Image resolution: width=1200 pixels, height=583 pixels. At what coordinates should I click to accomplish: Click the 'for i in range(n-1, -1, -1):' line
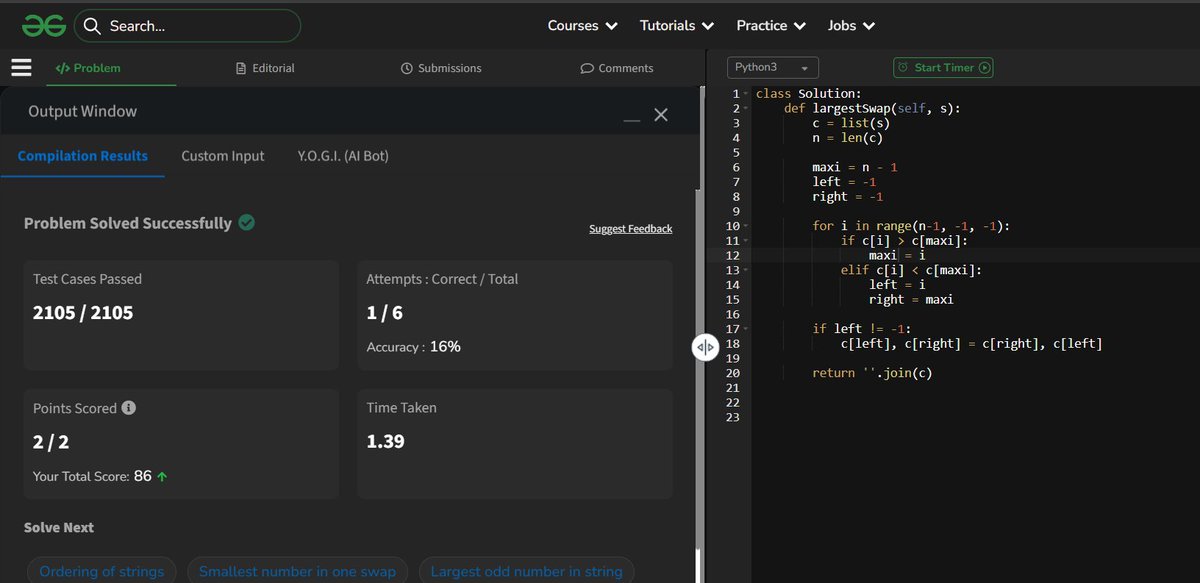911,226
